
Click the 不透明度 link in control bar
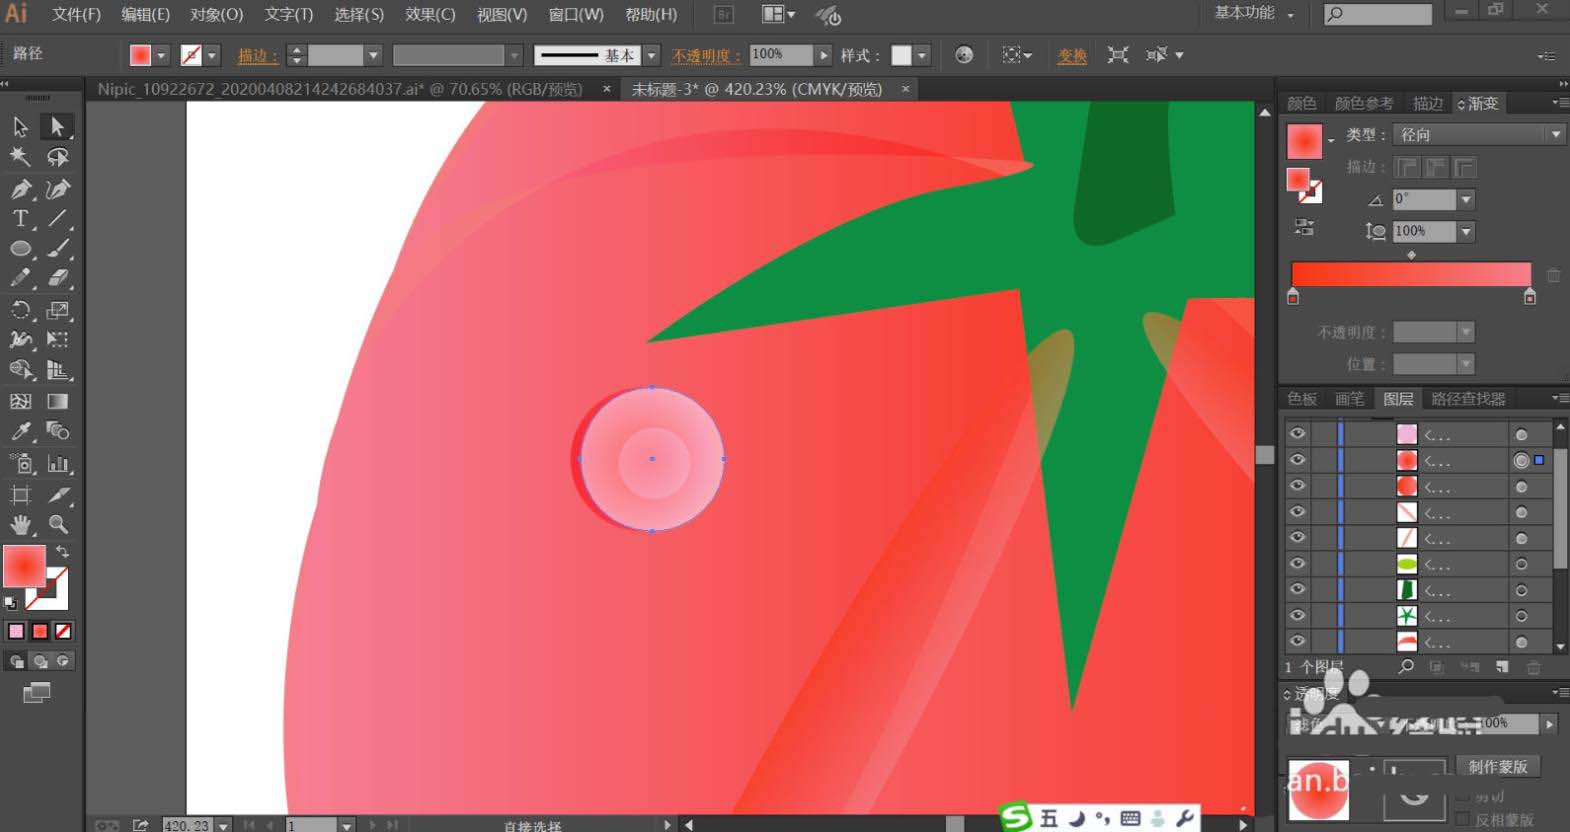705,56
